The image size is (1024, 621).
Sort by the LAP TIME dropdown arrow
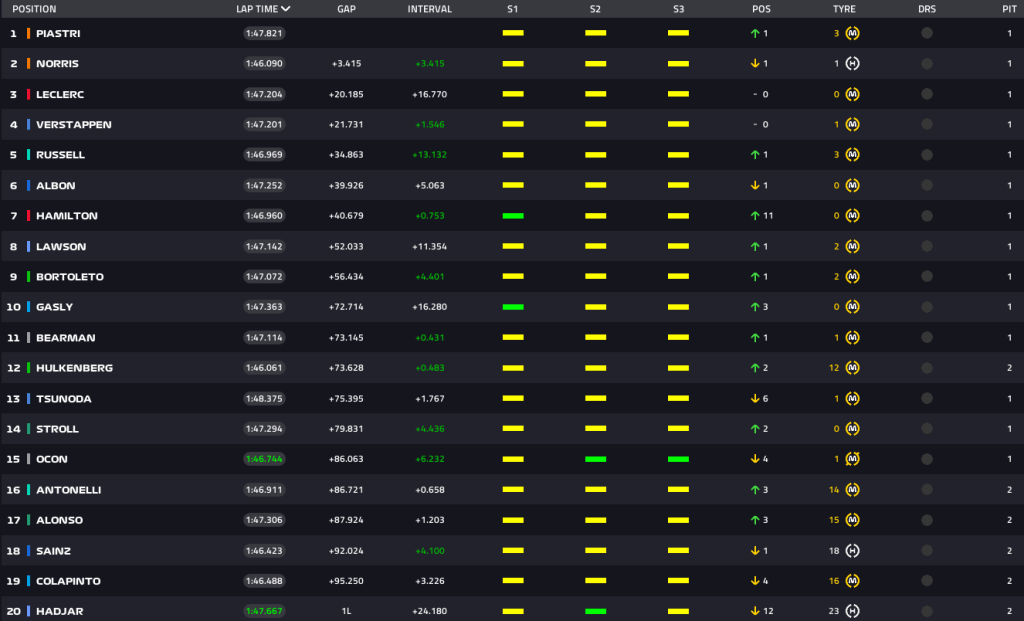tap(286, 9)
